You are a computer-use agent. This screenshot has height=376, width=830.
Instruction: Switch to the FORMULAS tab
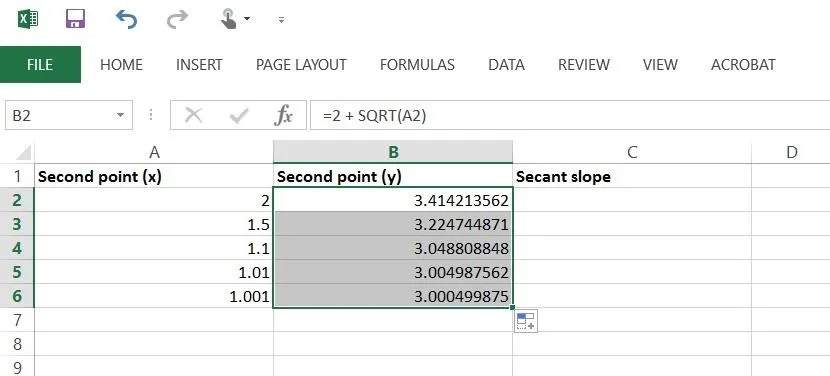(417, 65)
